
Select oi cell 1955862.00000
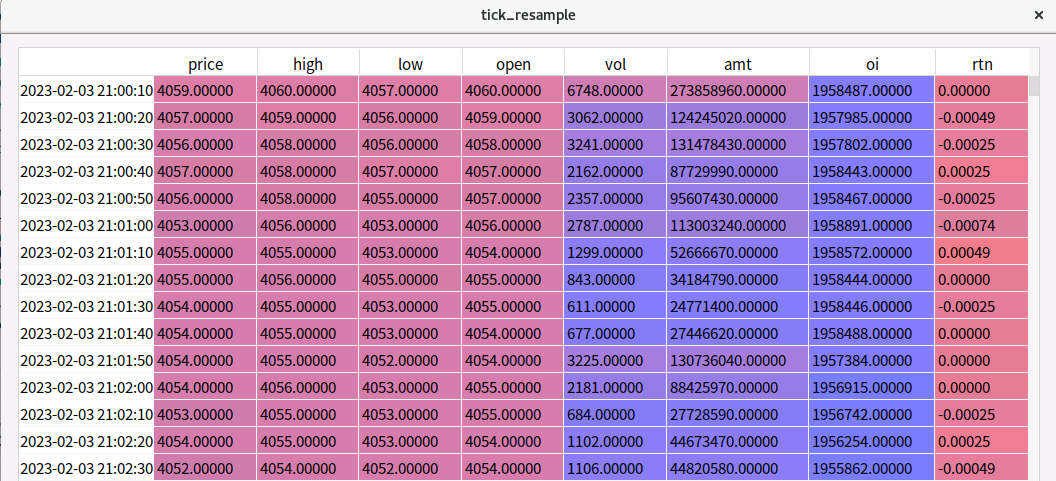[872, 468]
